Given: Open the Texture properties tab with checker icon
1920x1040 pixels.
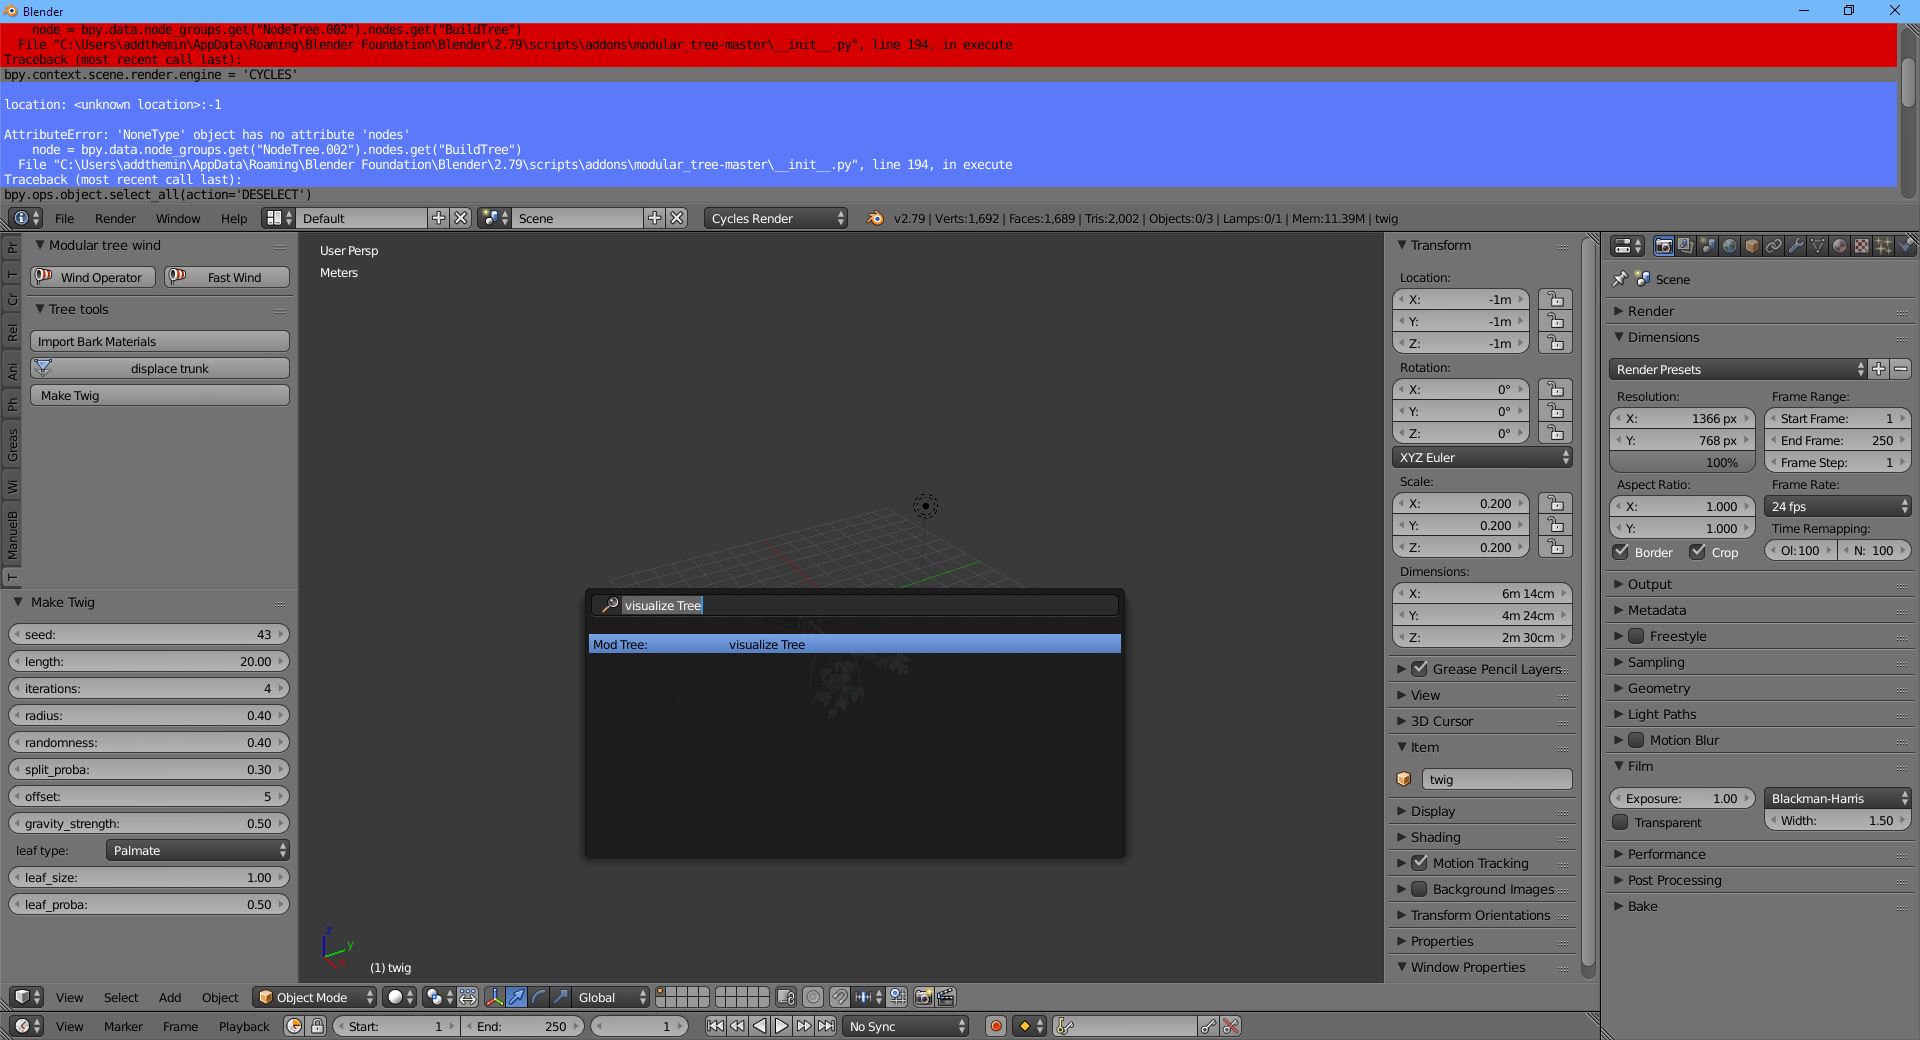Looking at the screenshot, I should 1861,246.
